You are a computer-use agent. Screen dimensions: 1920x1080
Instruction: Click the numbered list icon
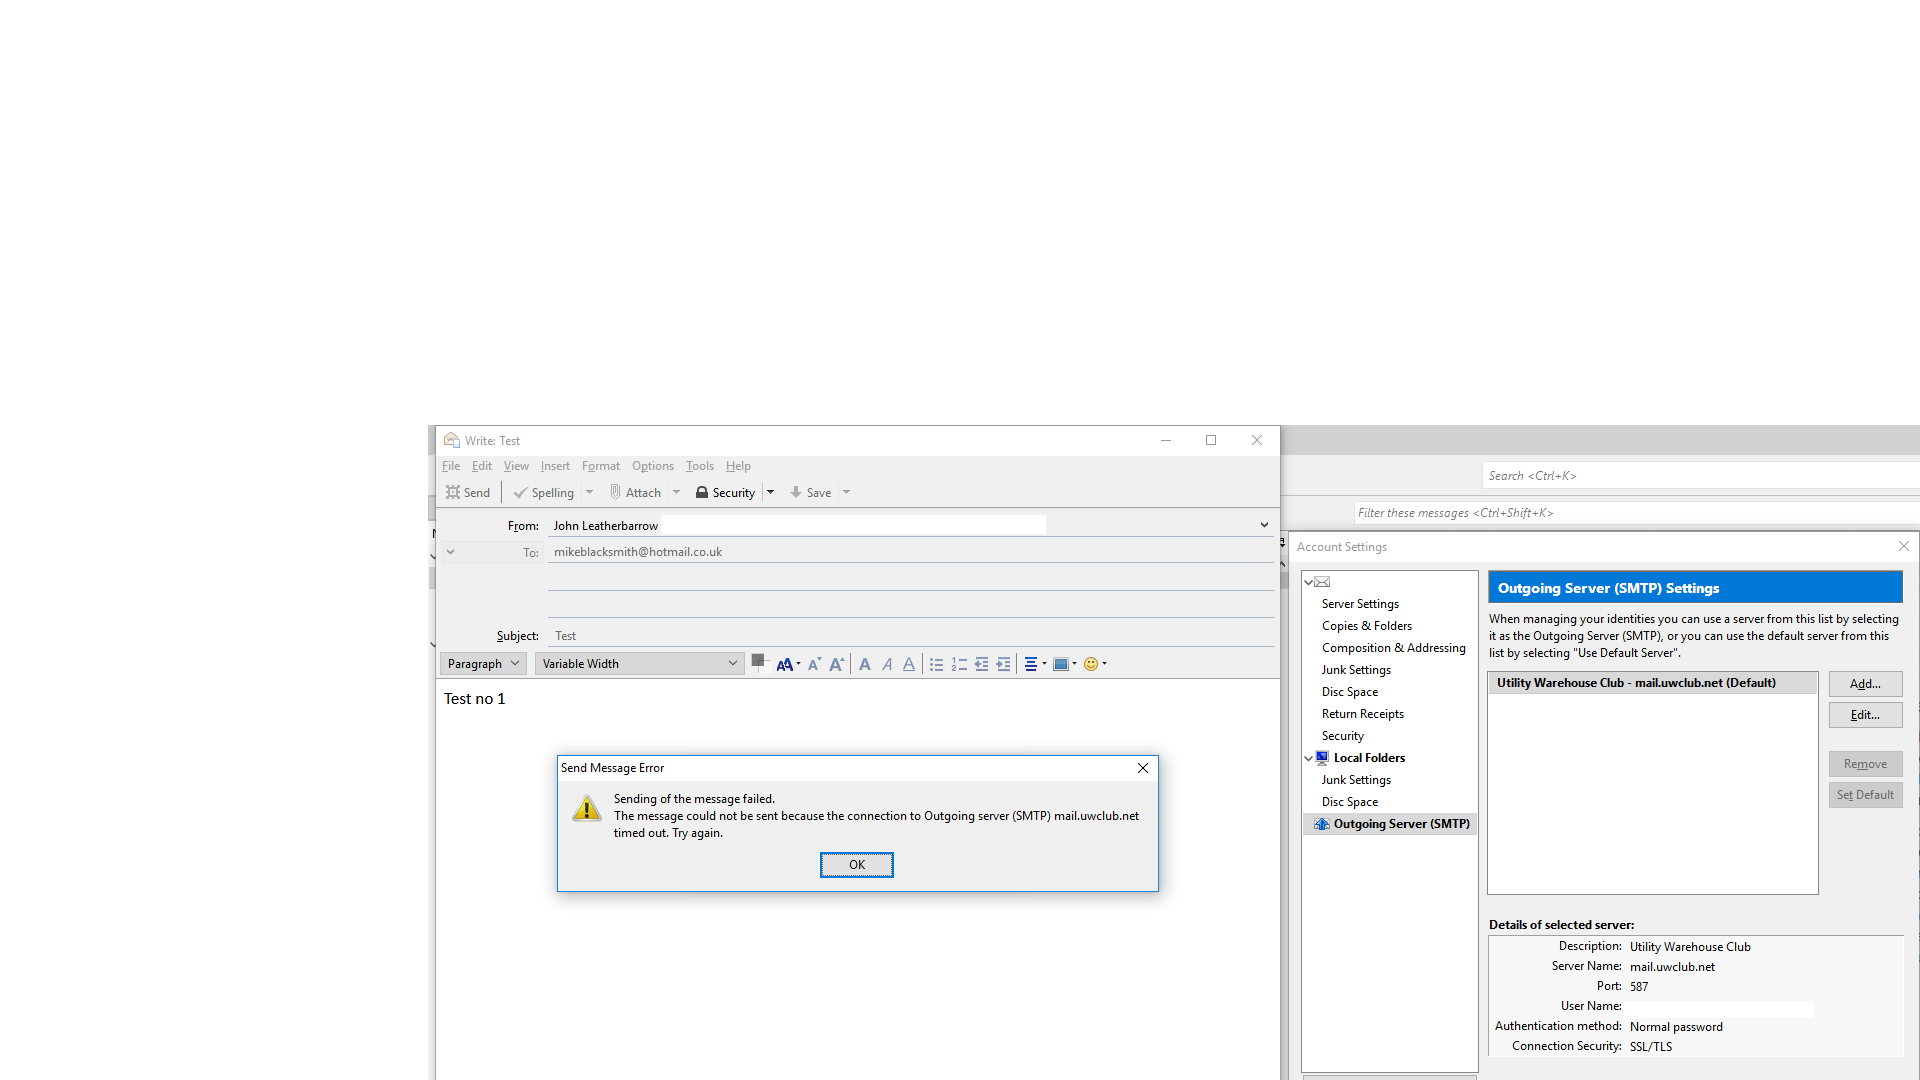(x=959, y=663)
